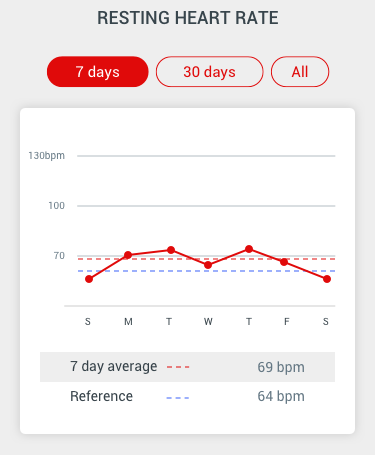
Task: Click the blue dashed reference legend marker
Action: coord(178,398)
